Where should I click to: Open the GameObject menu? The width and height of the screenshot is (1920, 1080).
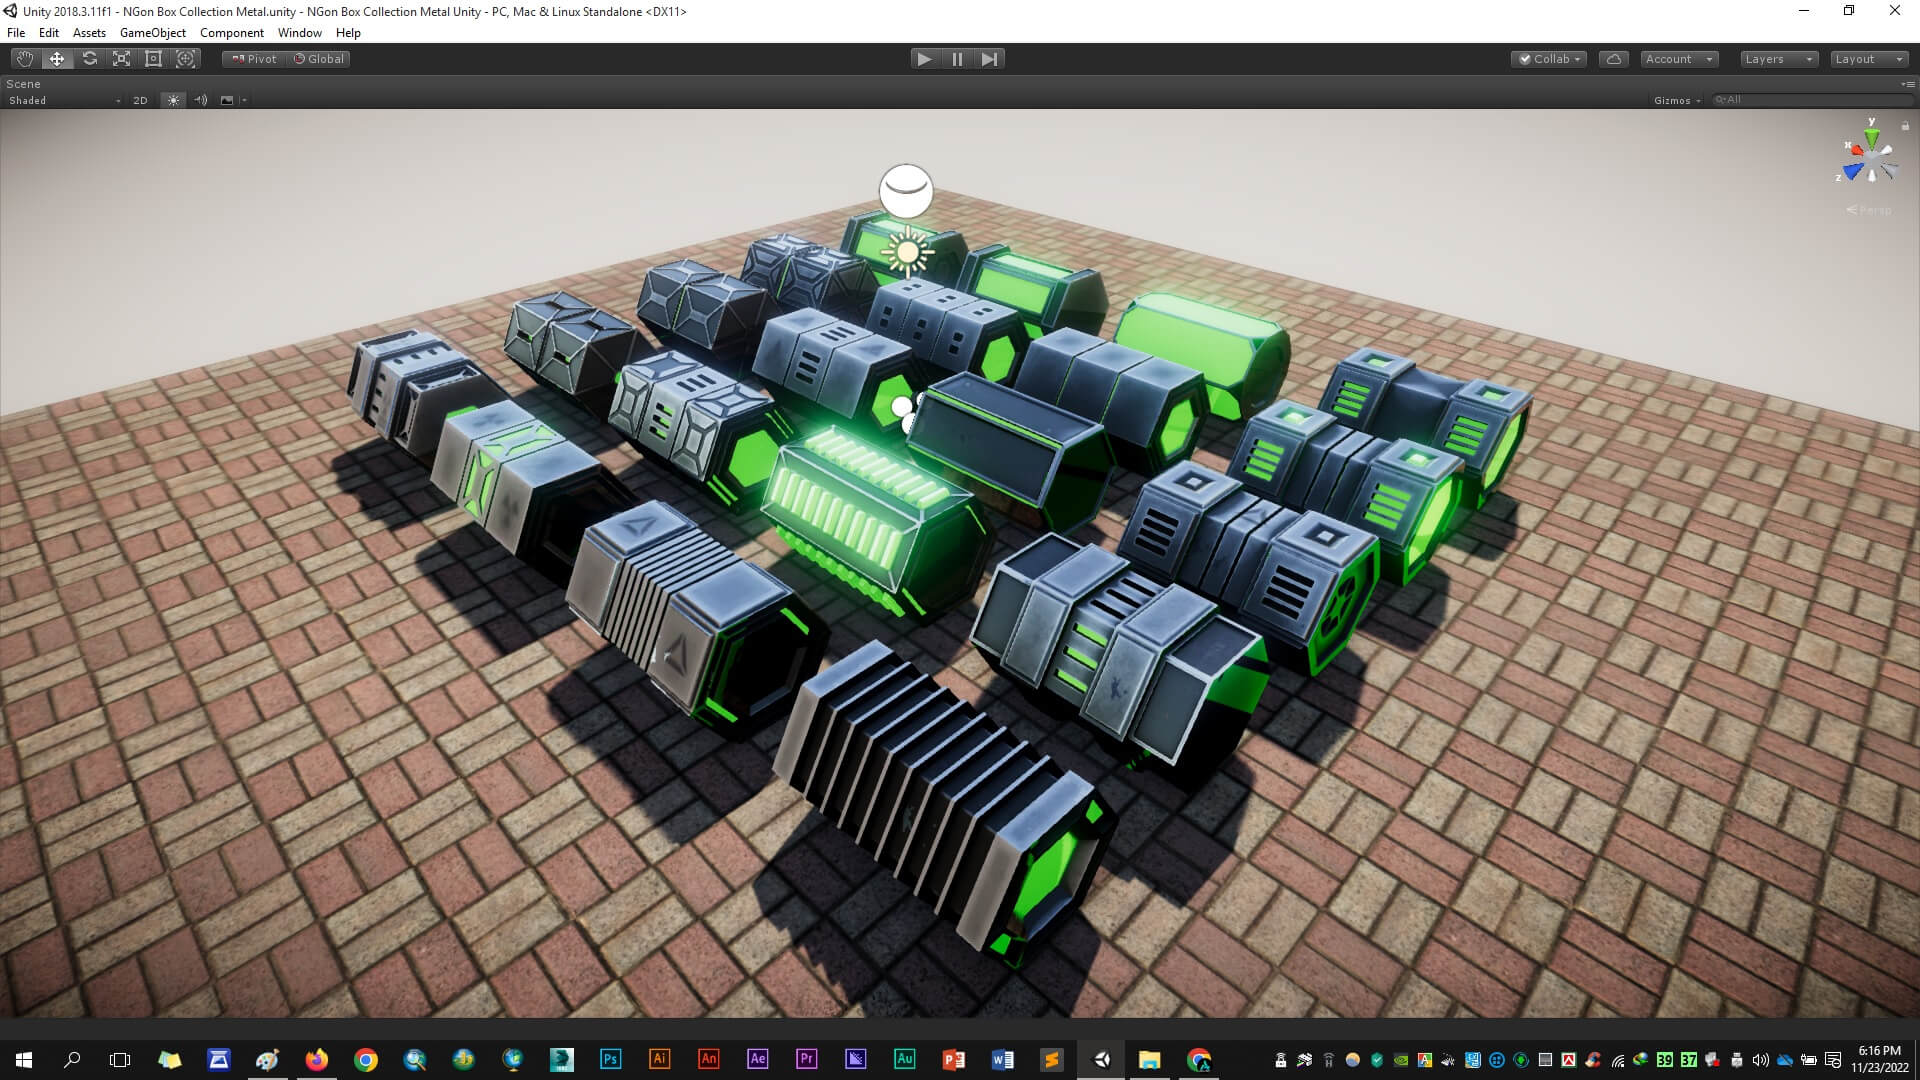[x=152, y=33]
